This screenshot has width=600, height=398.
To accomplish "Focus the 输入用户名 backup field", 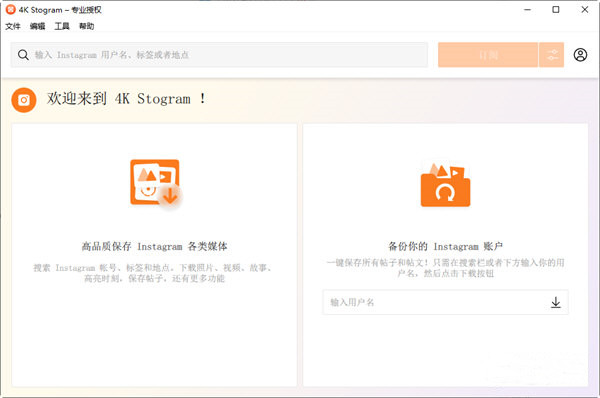I will coord(445,302).
